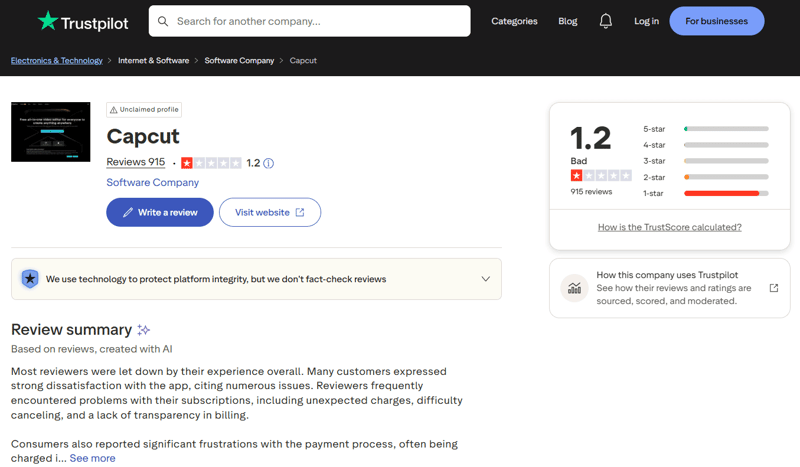Click the shield star integrity icon
Image resolution: width=800 pixels, height=467 pixels.
[x=30, y=279]
